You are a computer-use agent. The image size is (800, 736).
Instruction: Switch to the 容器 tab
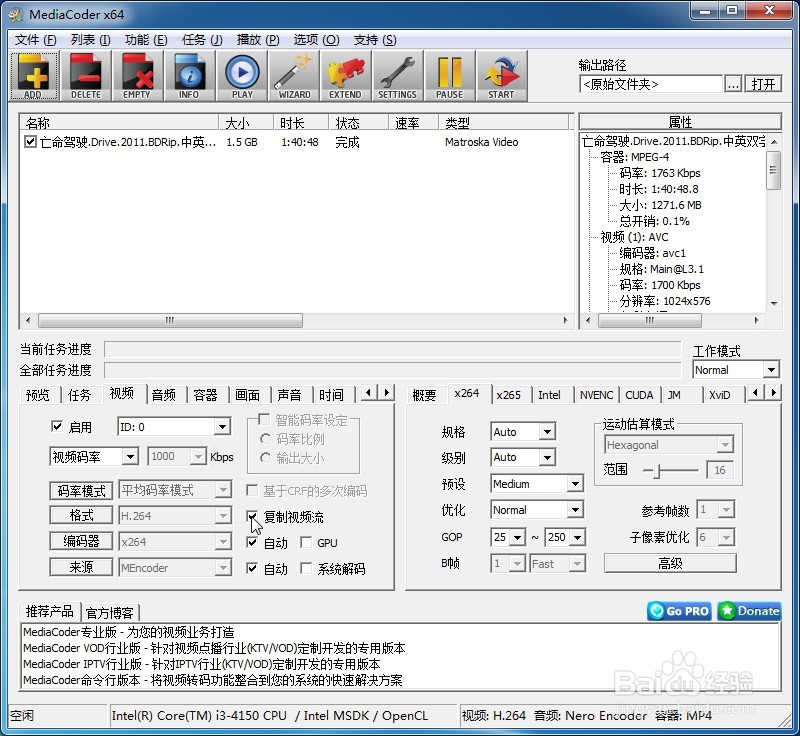[x=206, y=394]
